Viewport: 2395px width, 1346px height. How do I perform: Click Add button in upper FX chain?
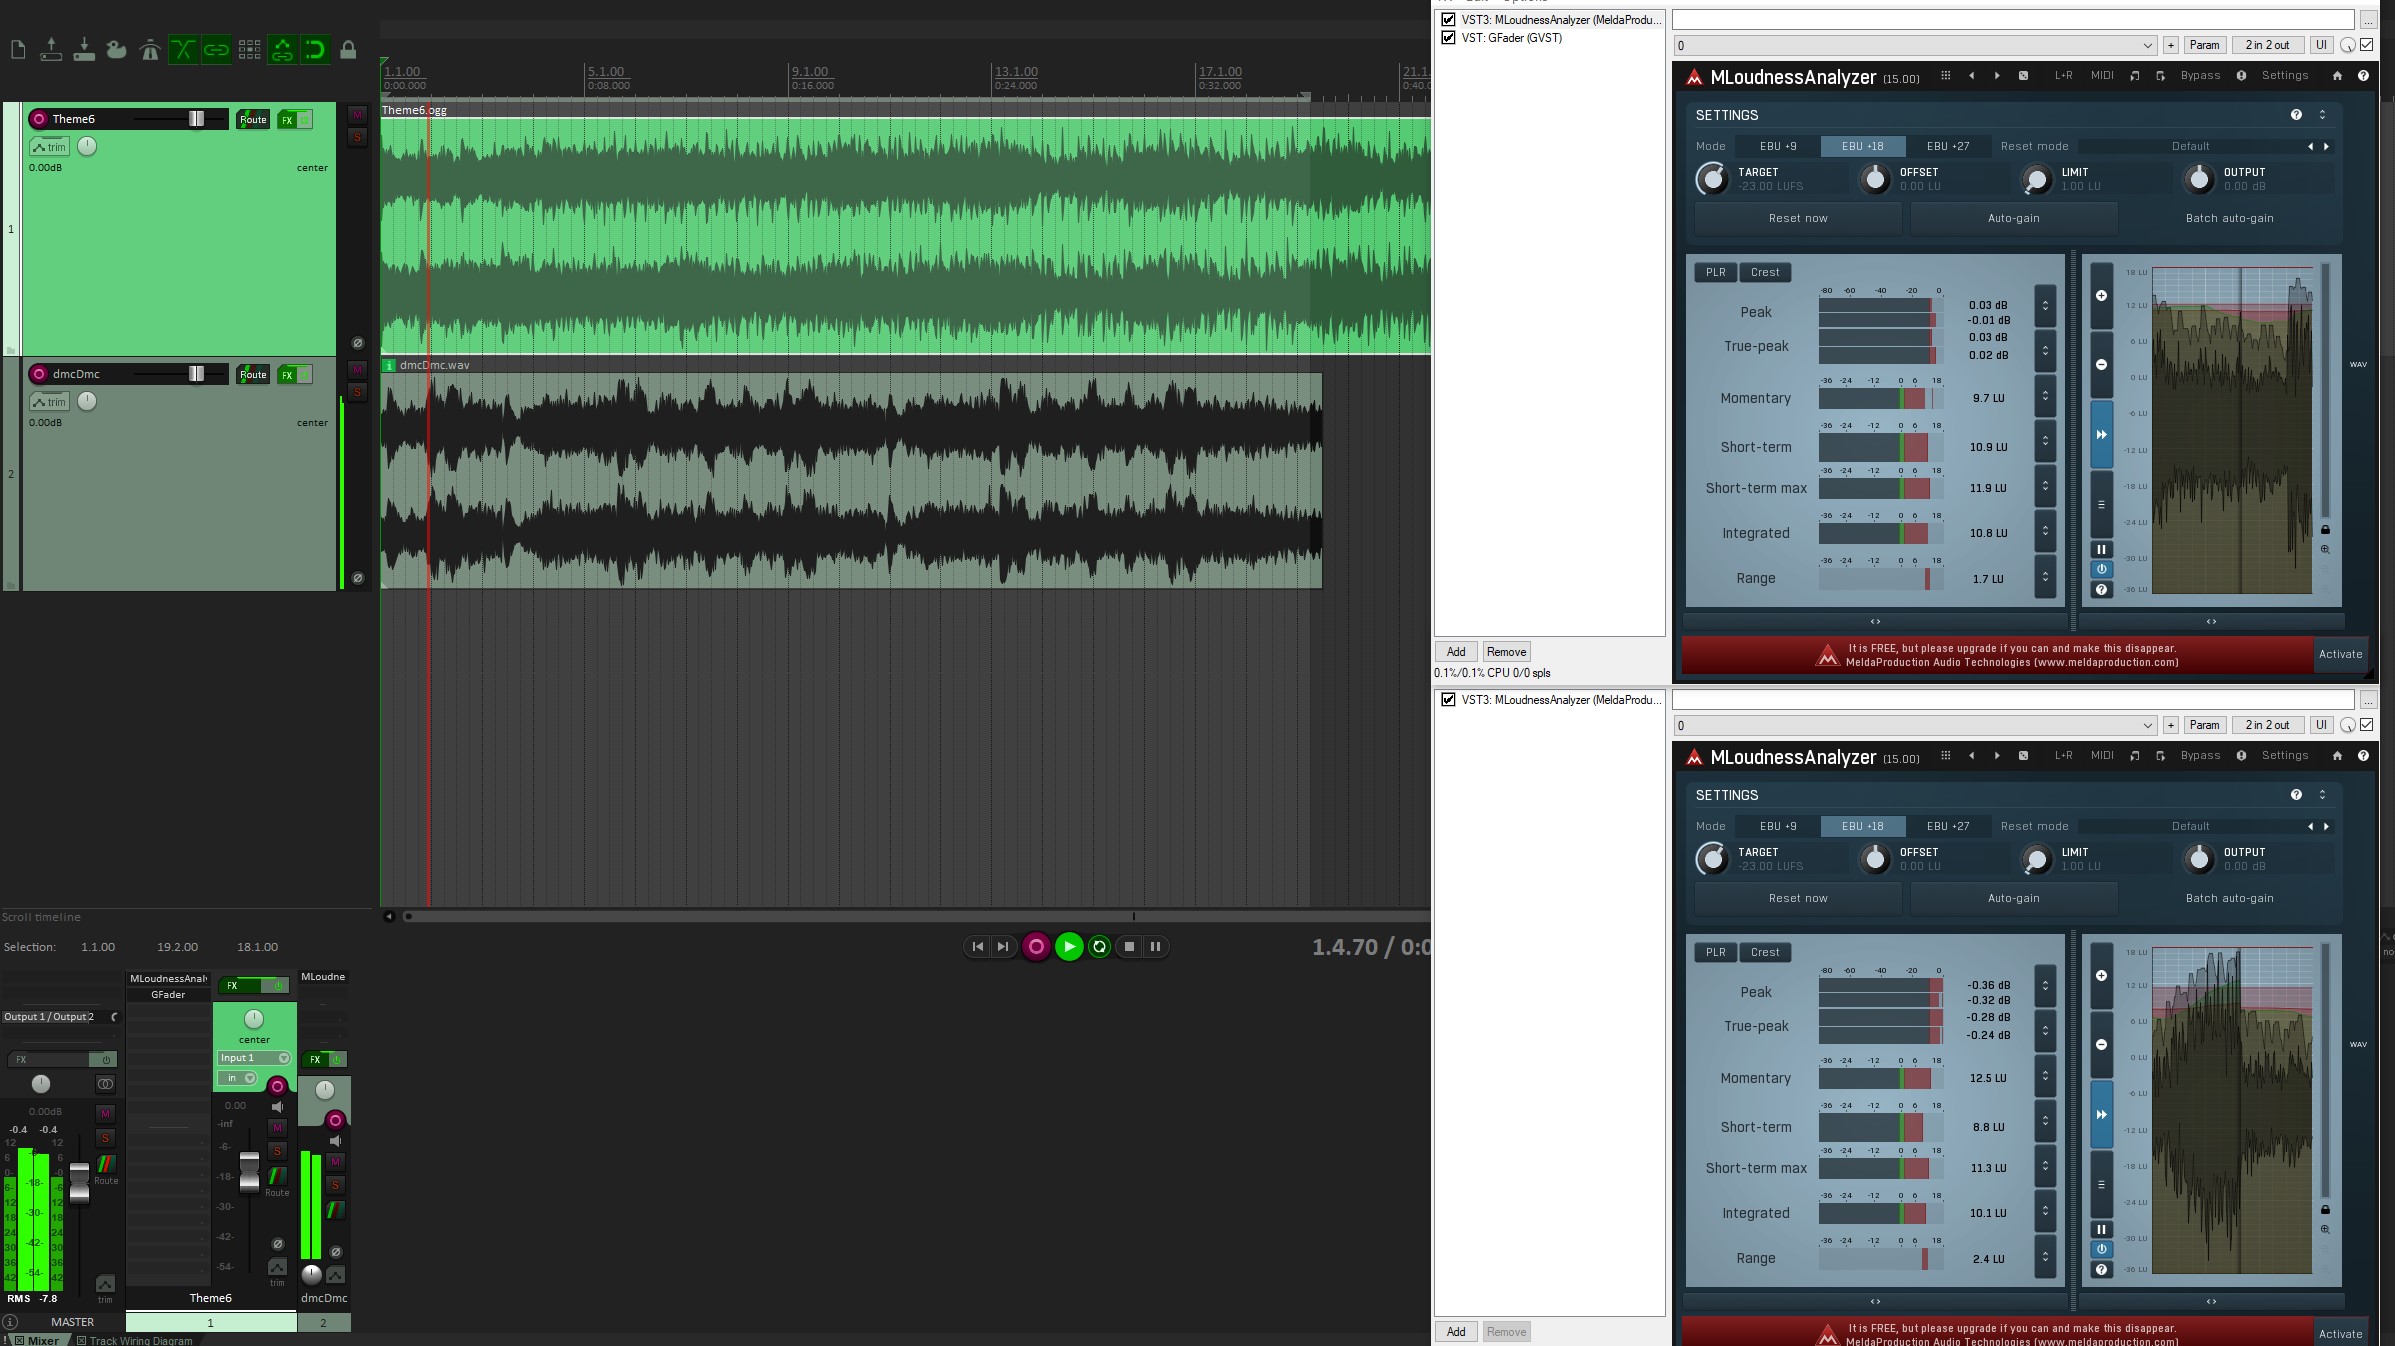pyautogui.click(x=1456, y=652)
